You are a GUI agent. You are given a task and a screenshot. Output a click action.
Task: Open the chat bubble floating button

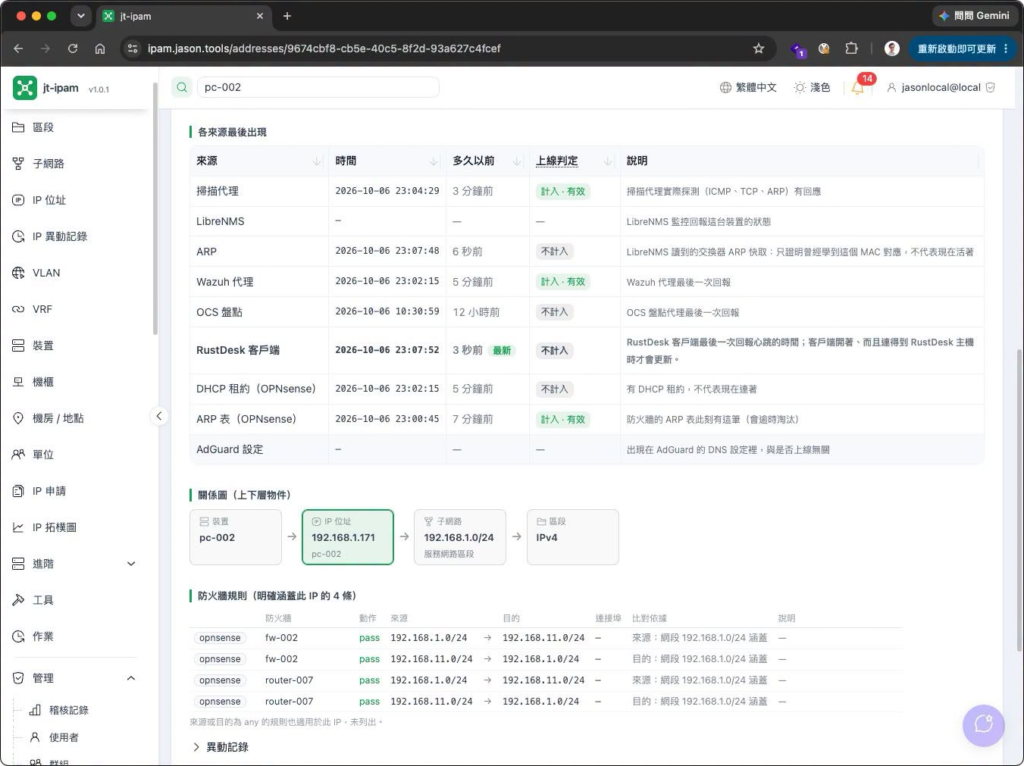point(984,724)
